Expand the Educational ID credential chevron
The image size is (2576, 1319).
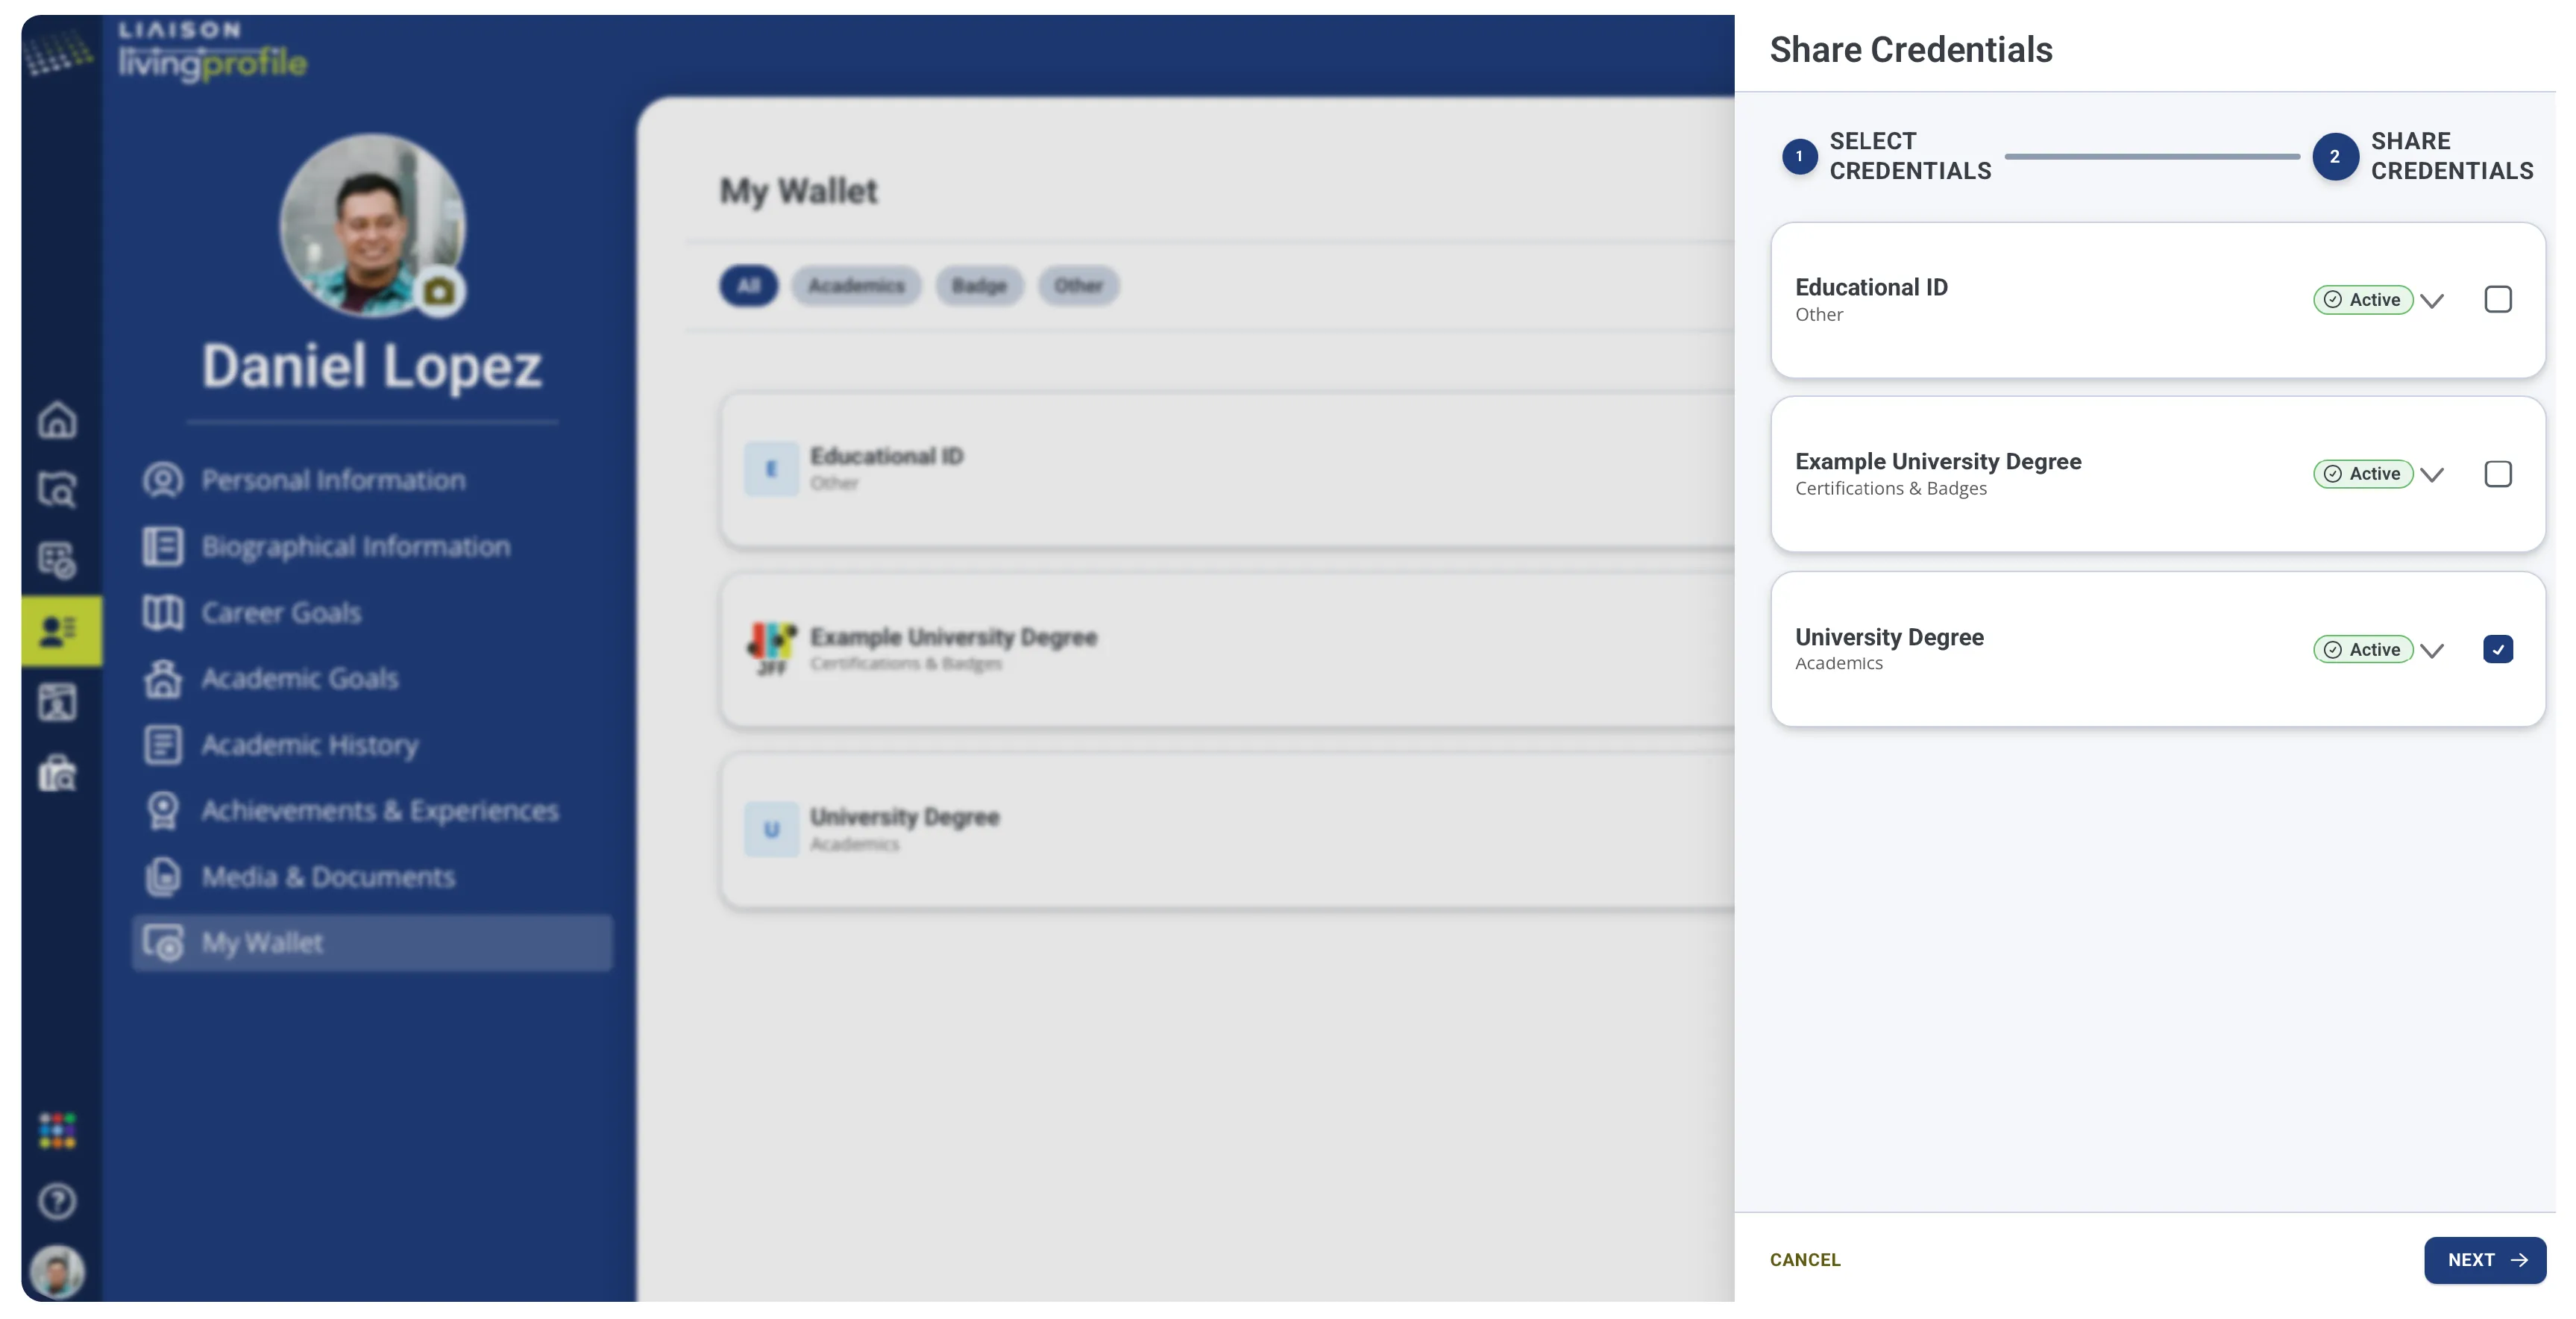pyautogui.click(x=2432, y=300)
